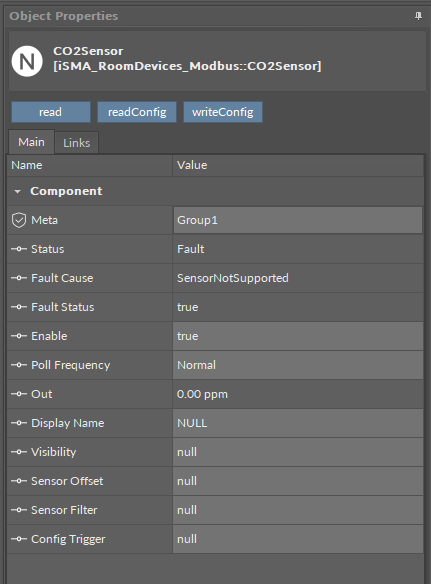
Task: Toggle the Enable value field set to true
Action: click(298, 336)
